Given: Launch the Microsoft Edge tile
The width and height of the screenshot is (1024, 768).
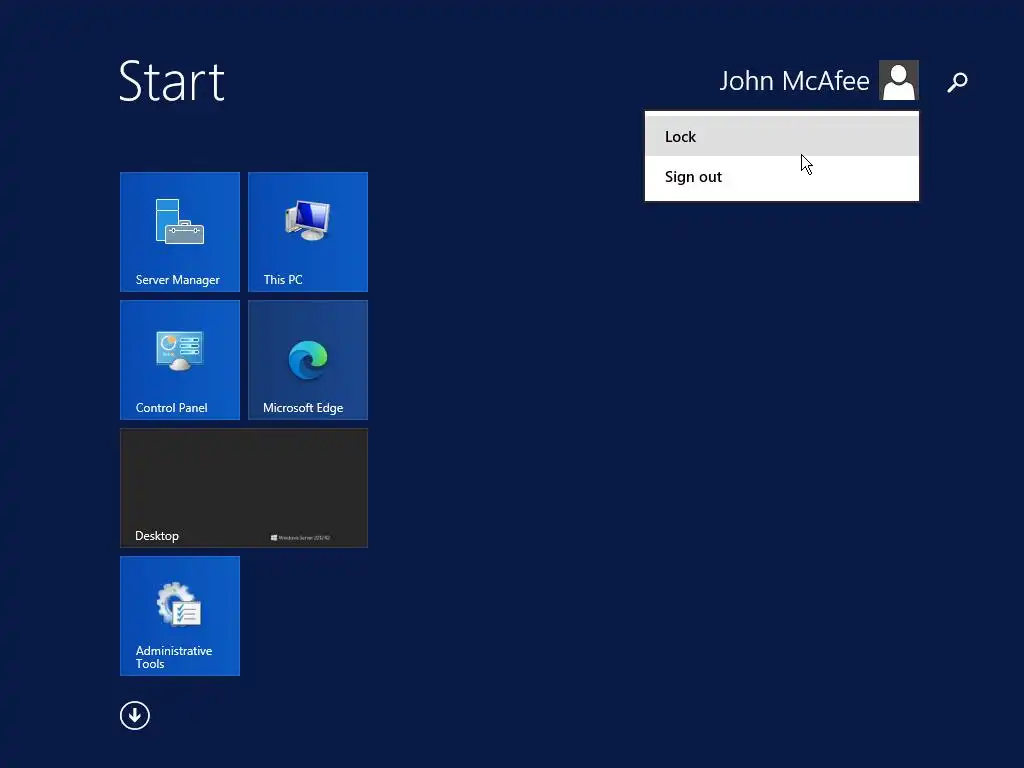Looking at the screenshot, I should [x=308, y=360].
